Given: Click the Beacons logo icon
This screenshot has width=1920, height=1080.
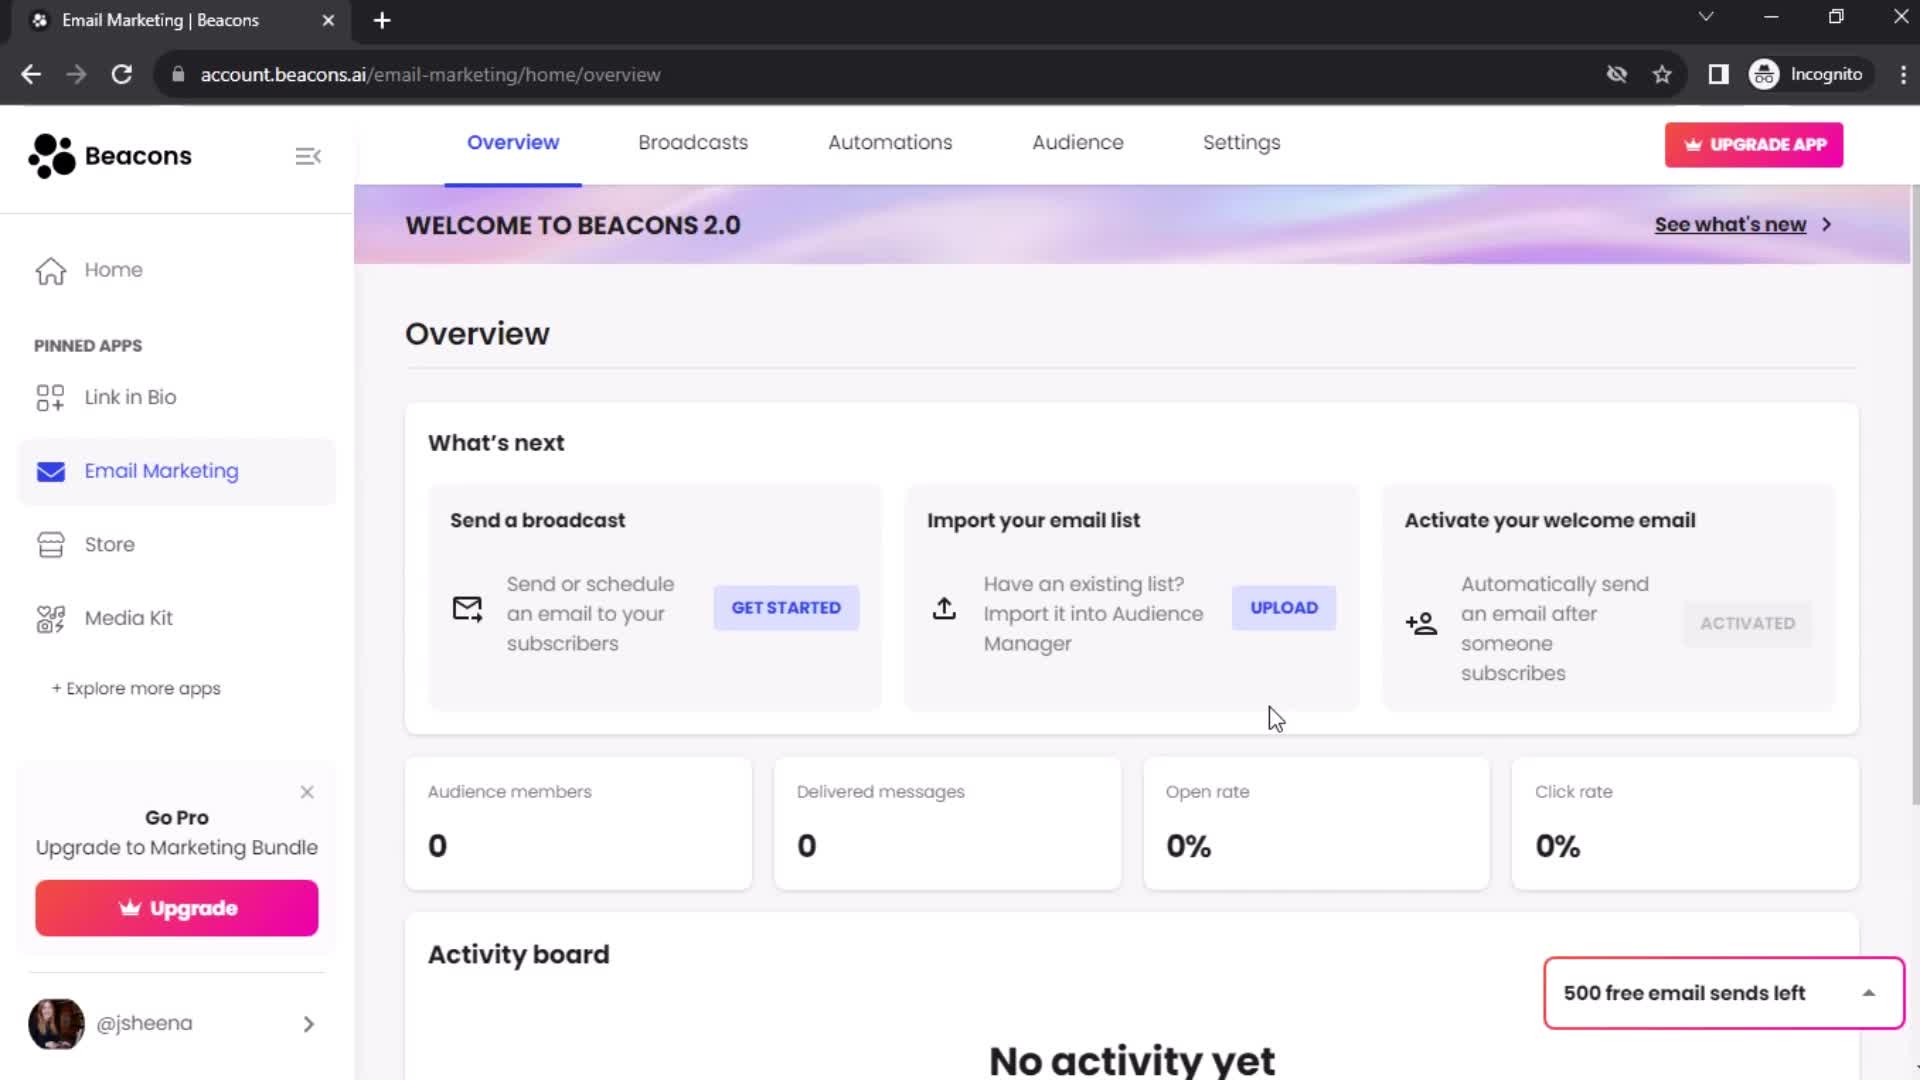Looking at the screenshot, I should (49, 156).
